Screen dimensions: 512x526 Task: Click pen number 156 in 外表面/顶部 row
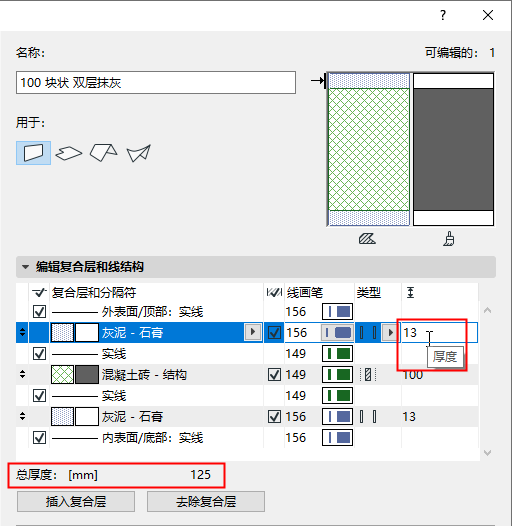tap(296, 312)
